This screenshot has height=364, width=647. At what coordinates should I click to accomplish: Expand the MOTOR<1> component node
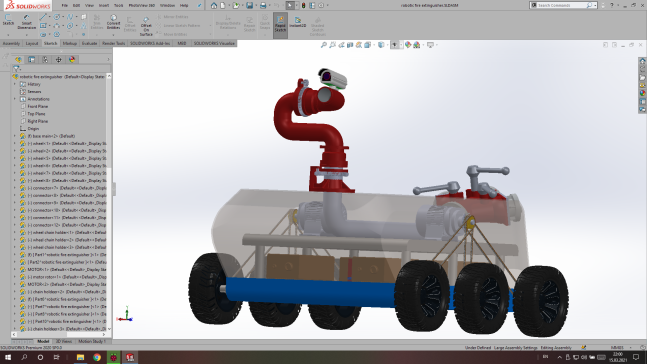pyautogui.click(x=15, y=269)
